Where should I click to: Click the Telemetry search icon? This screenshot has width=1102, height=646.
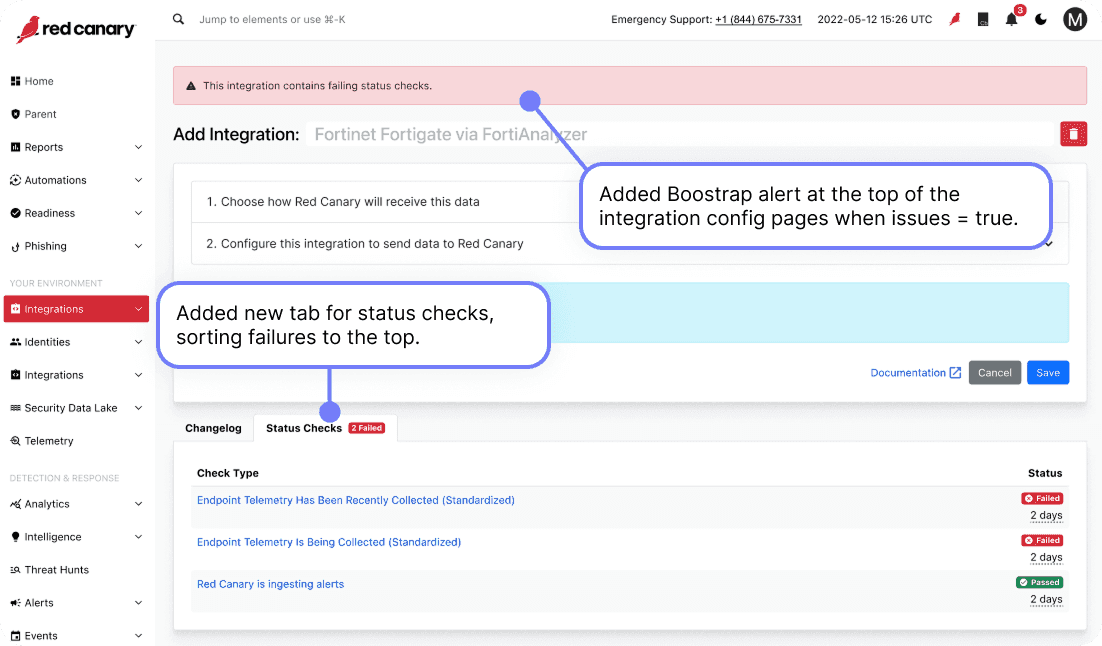tap(15, 441)
